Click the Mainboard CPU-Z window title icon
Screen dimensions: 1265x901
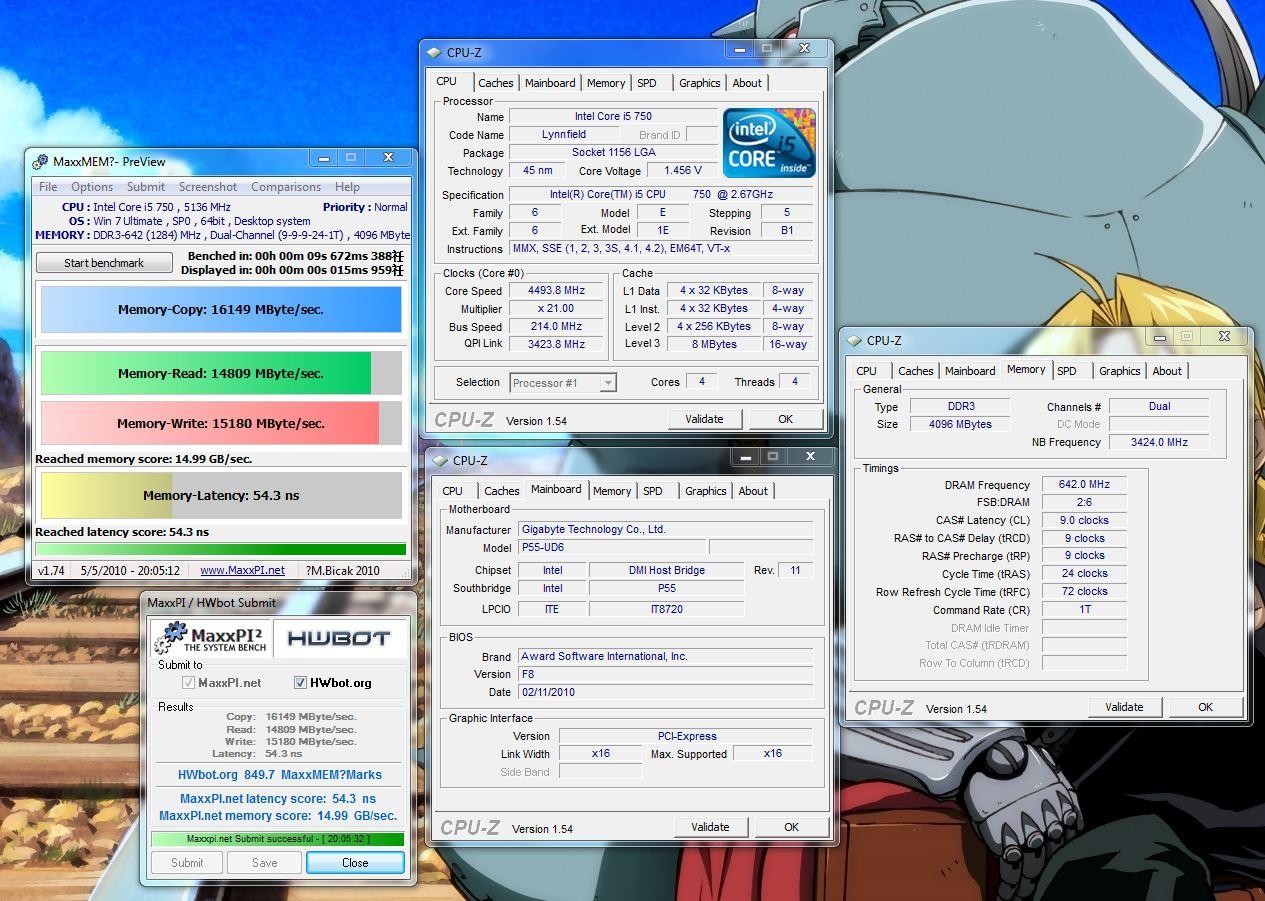[x=440, y=461]
